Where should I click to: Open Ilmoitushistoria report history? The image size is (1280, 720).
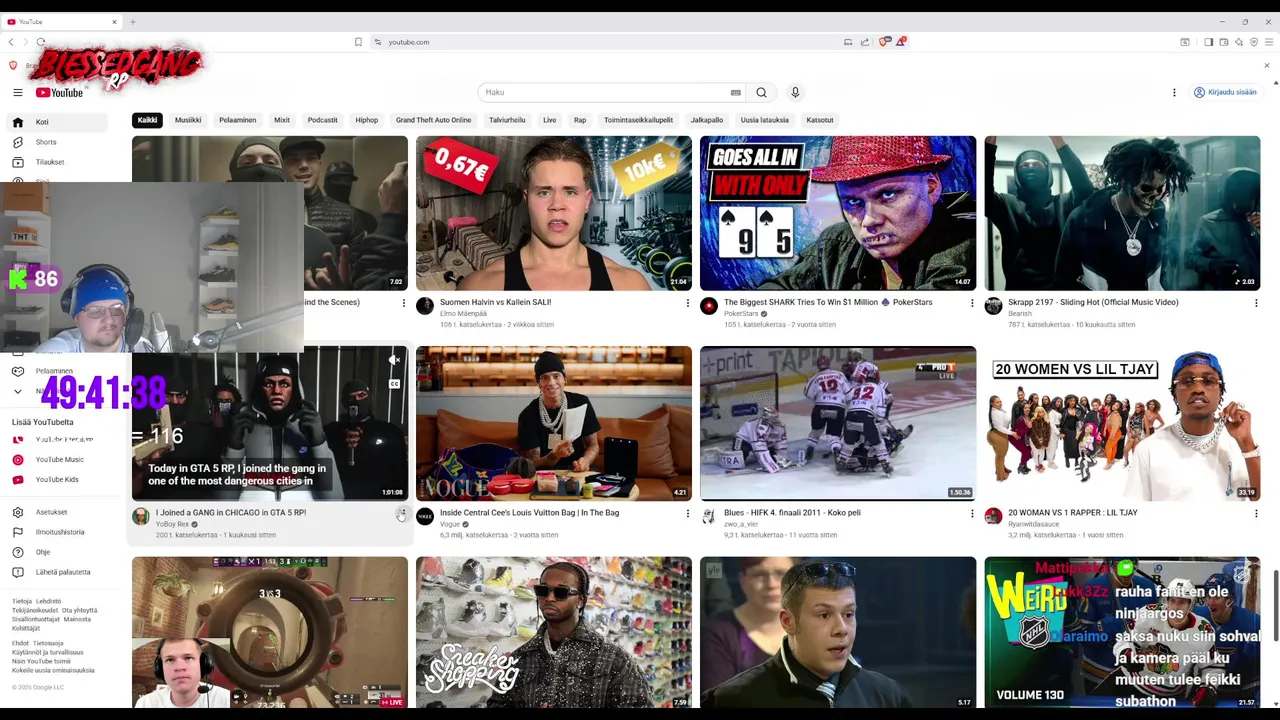(57, 532)
